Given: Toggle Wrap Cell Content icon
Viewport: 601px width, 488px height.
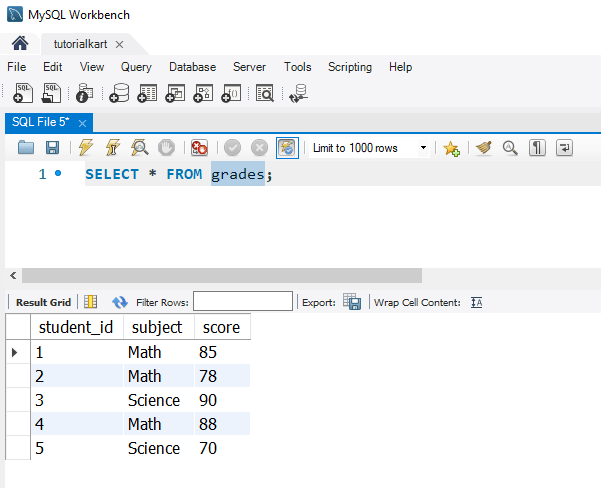Looking at the screenshot, I should point(476,302).
